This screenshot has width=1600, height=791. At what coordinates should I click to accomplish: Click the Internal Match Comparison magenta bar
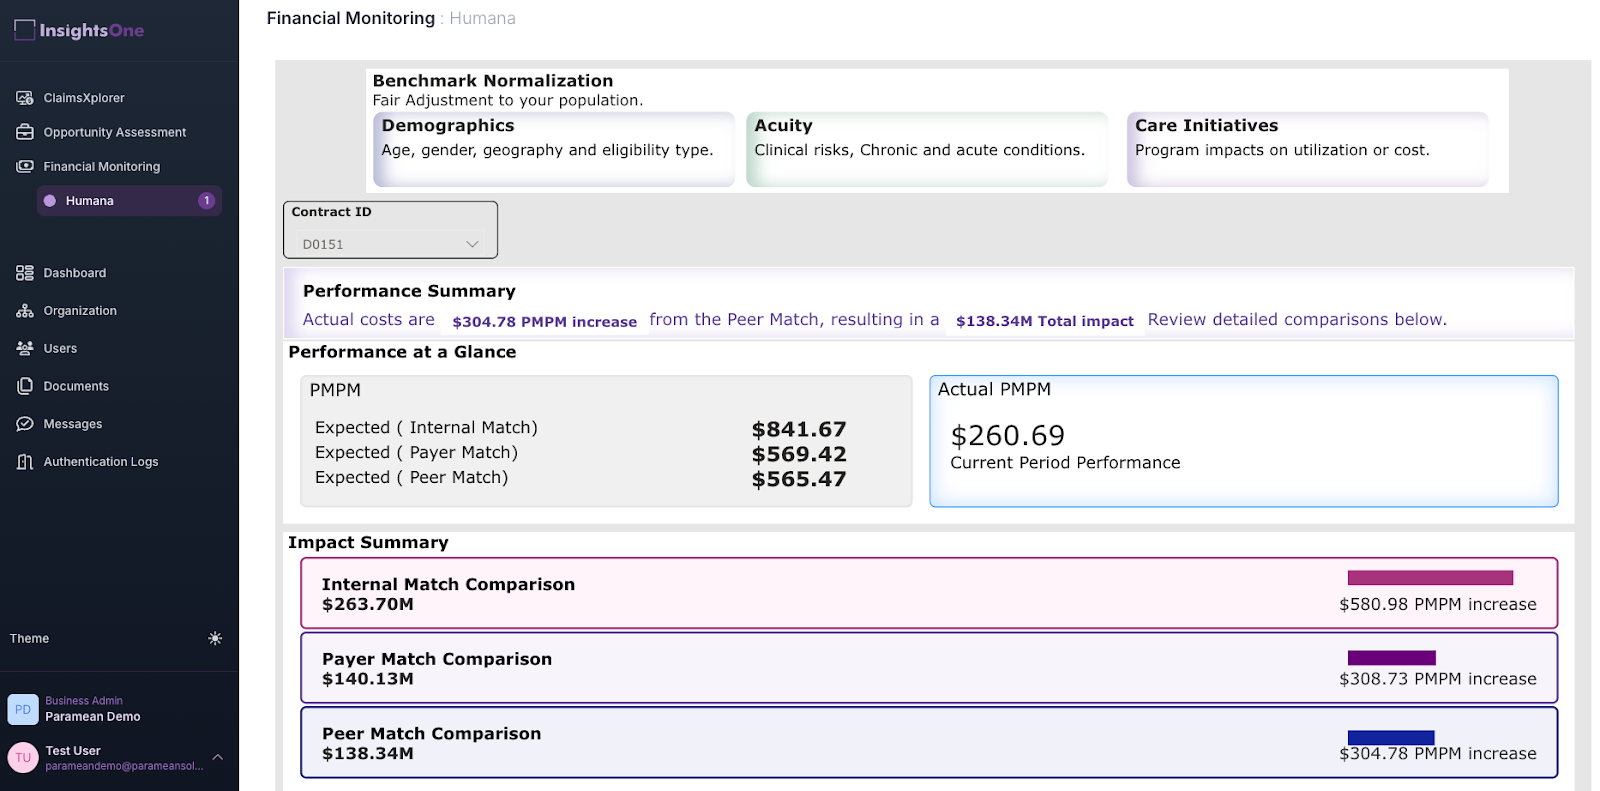(x=1430, y=578)
